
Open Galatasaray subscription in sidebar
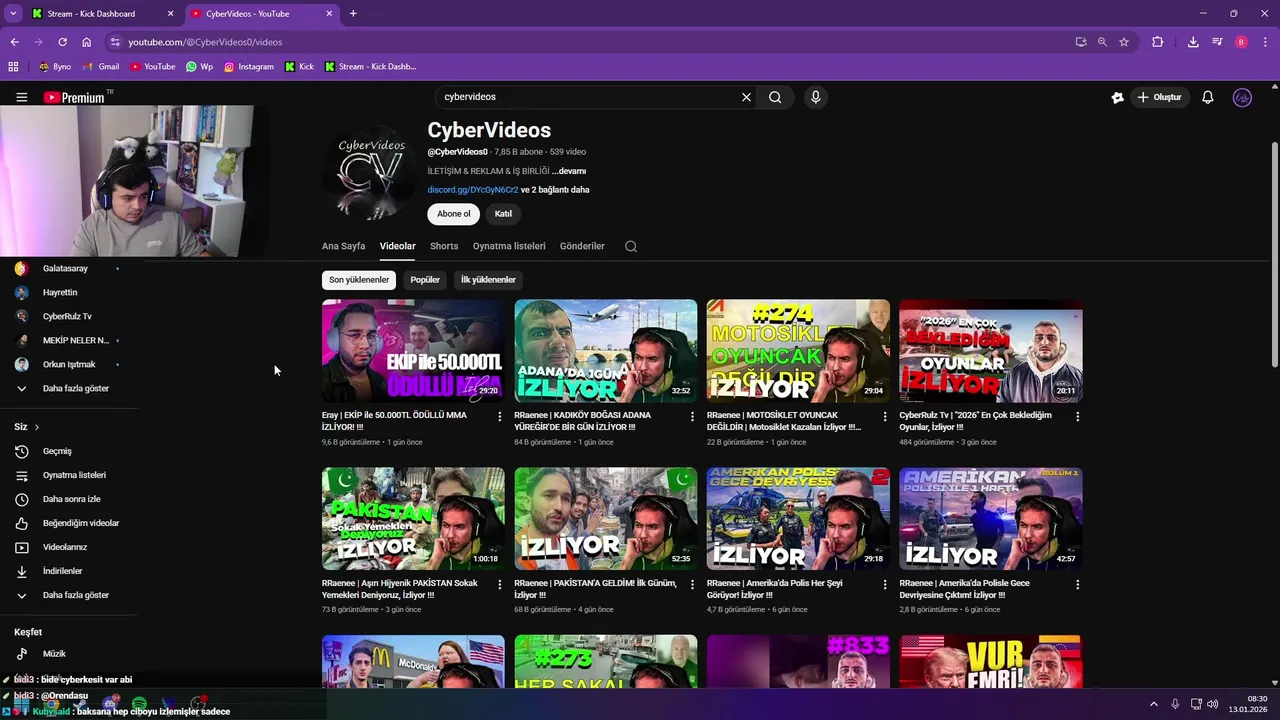click(x=66, y=268)
